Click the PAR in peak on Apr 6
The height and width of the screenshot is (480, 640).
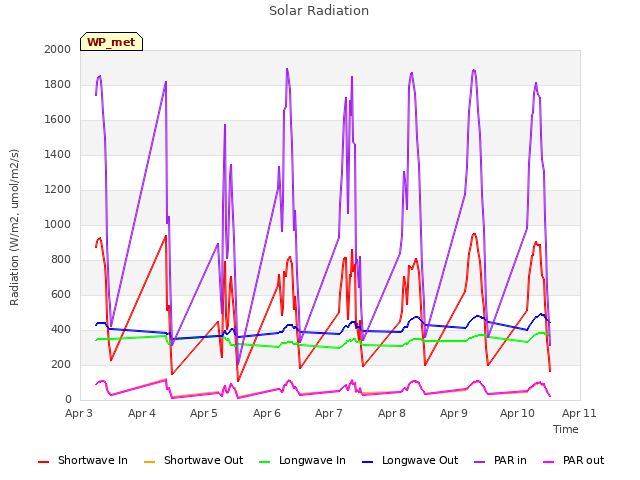click(x=287, y=69)
